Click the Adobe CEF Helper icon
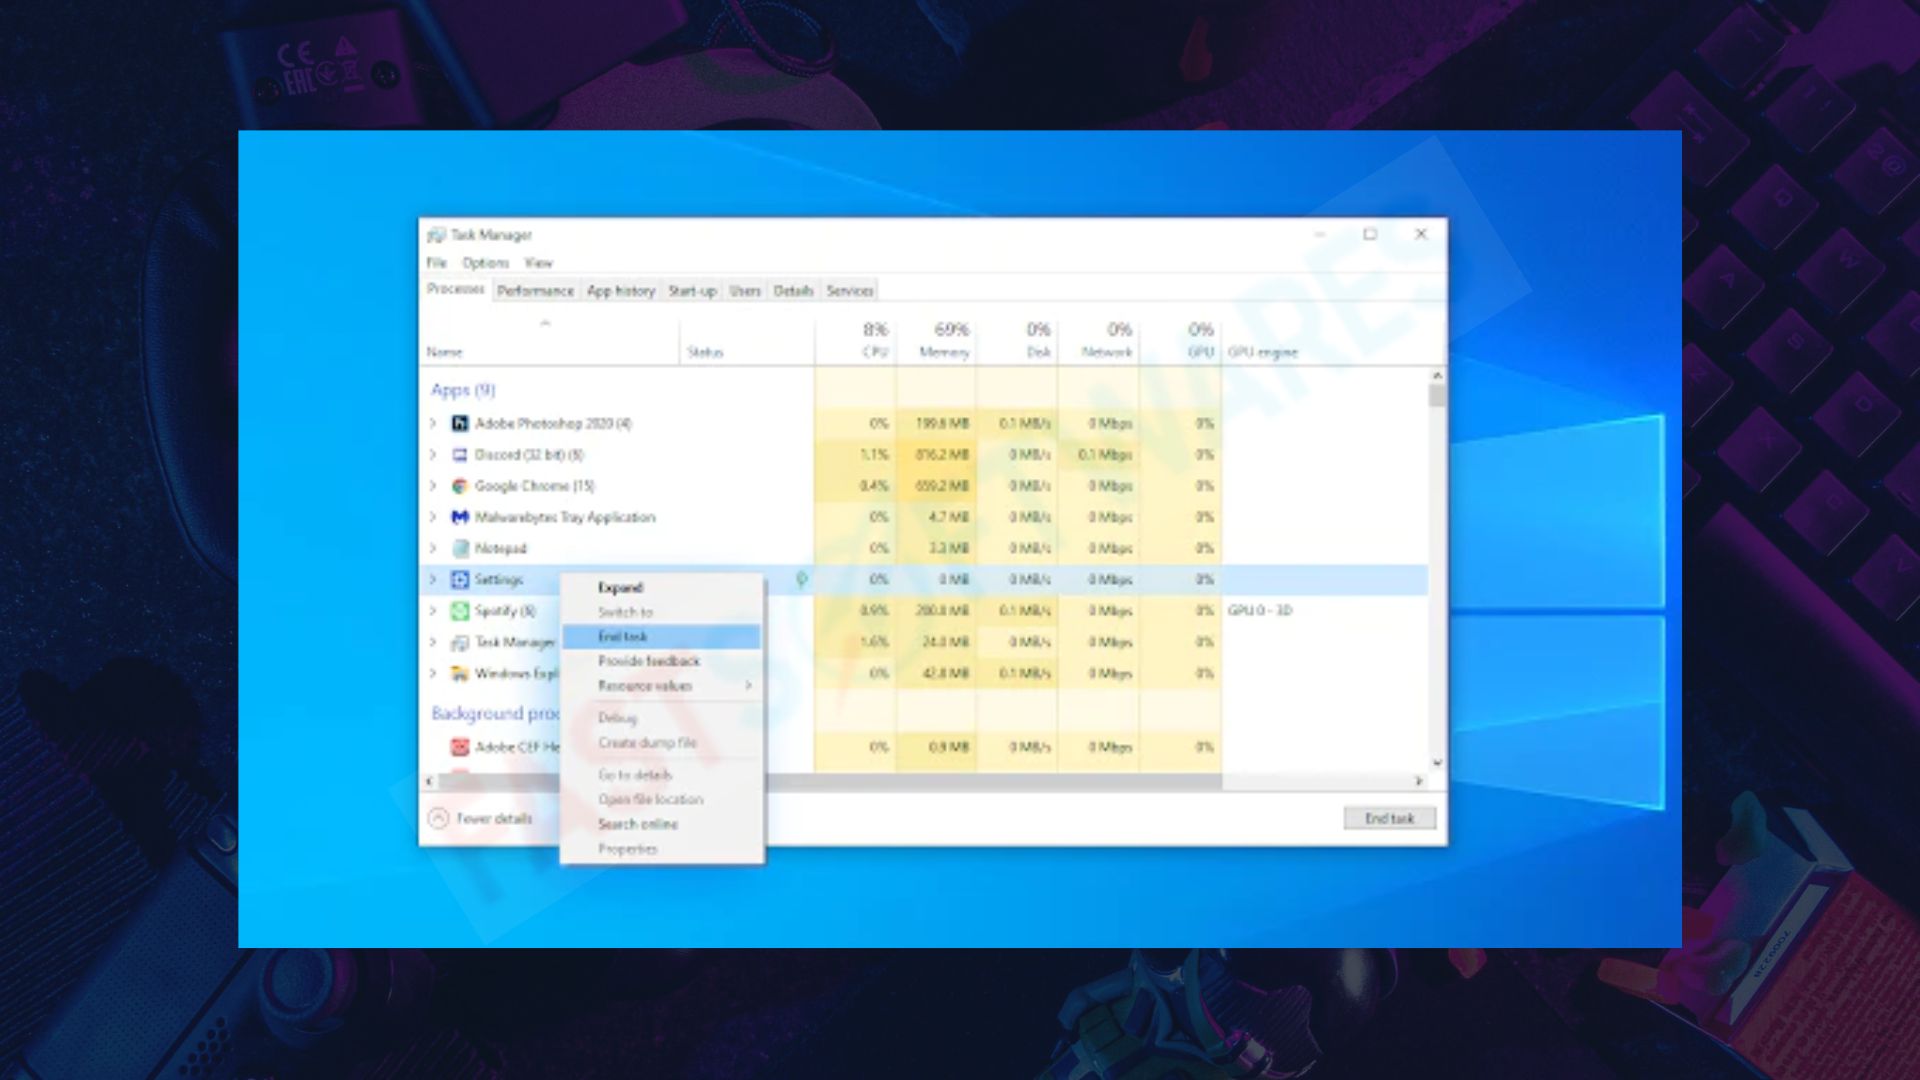 [460, 747]
